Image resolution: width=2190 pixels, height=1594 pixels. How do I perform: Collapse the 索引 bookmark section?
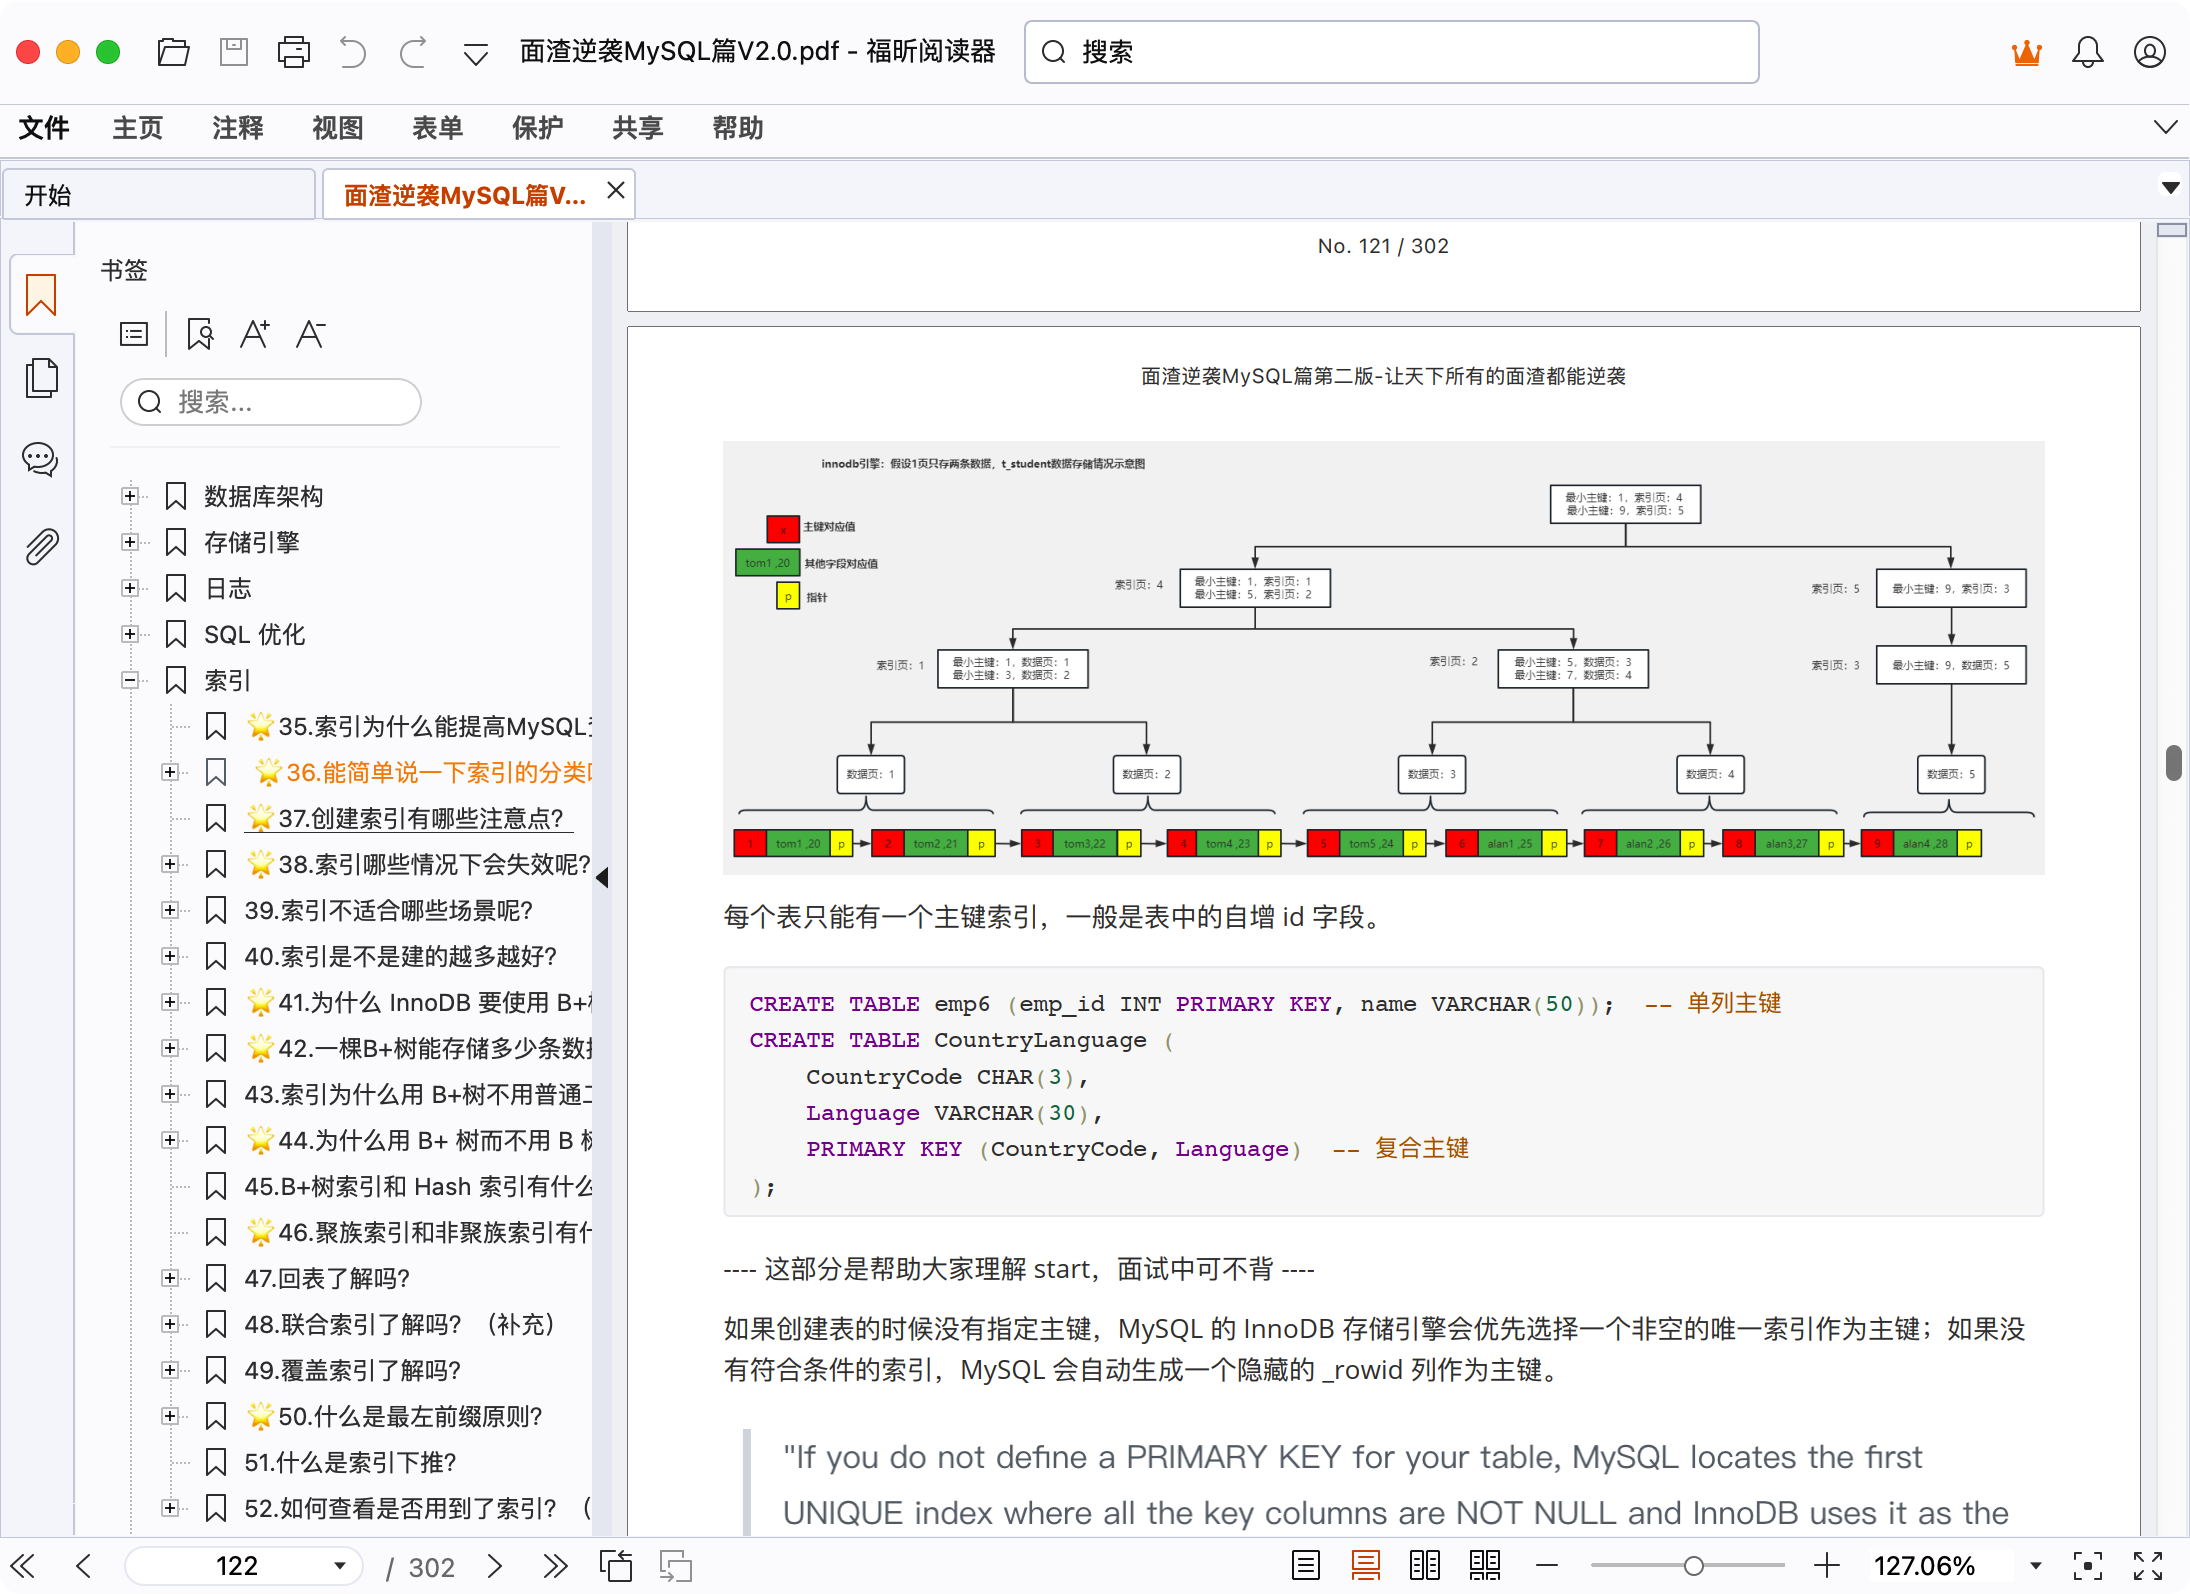pos(130,680)
